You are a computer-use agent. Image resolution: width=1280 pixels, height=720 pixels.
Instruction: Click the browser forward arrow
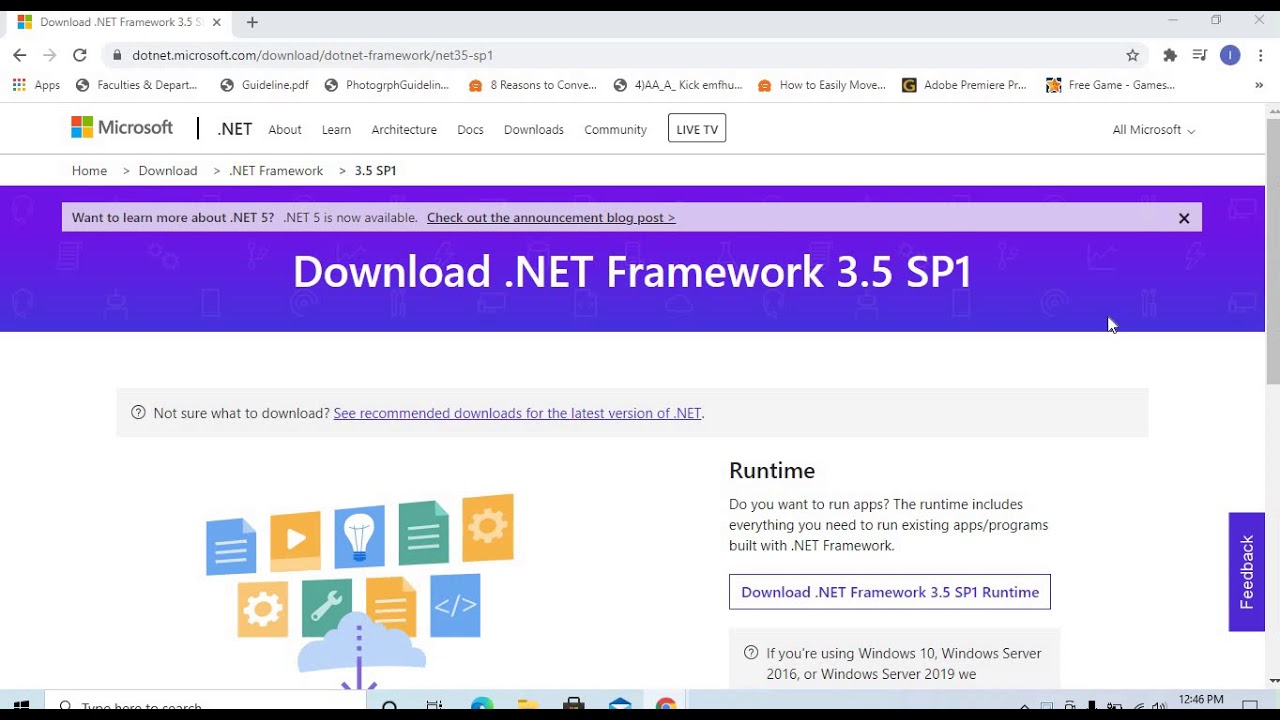50,55
